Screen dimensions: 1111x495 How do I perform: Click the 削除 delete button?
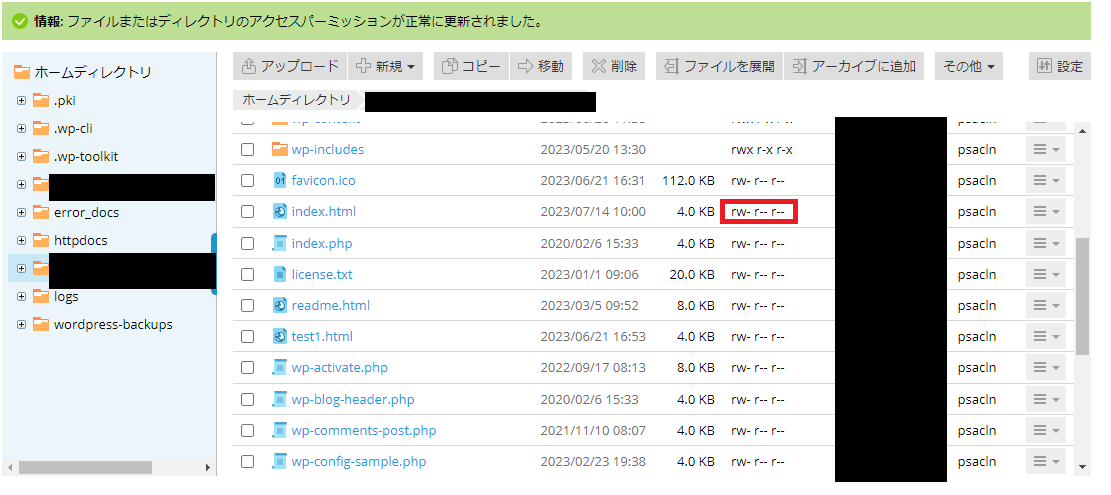click(614, 66)
